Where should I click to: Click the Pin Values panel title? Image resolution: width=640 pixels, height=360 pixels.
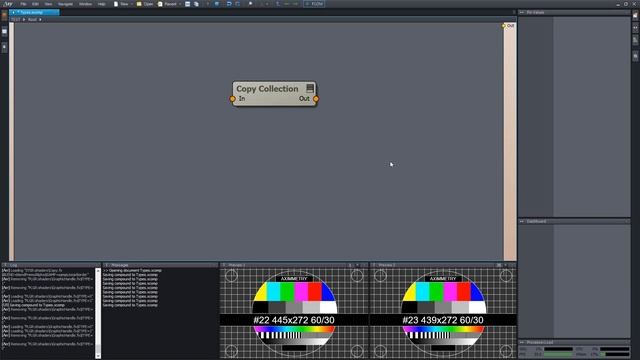(x=535, y=13)
